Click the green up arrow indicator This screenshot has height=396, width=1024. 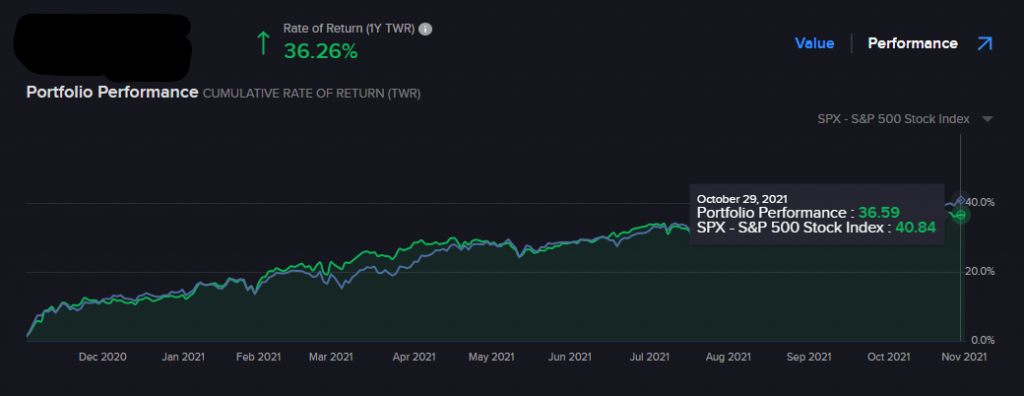(263, 42)
